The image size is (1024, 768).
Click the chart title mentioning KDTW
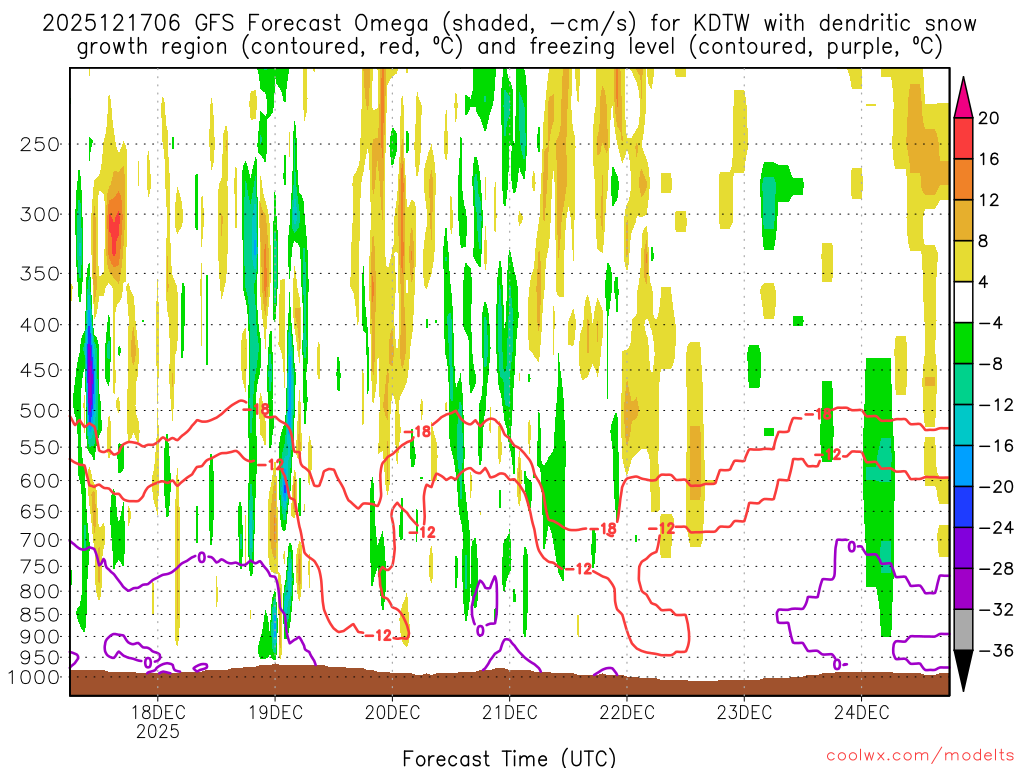click(509, 24)
